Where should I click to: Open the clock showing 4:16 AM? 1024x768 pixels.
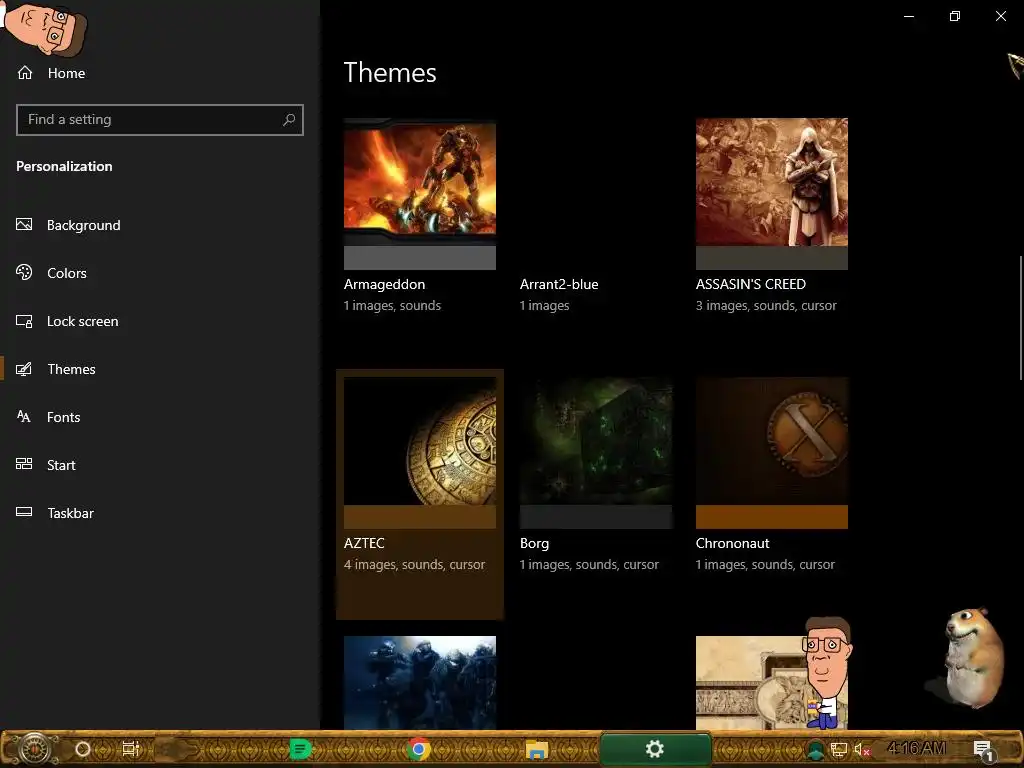point(917,748)
